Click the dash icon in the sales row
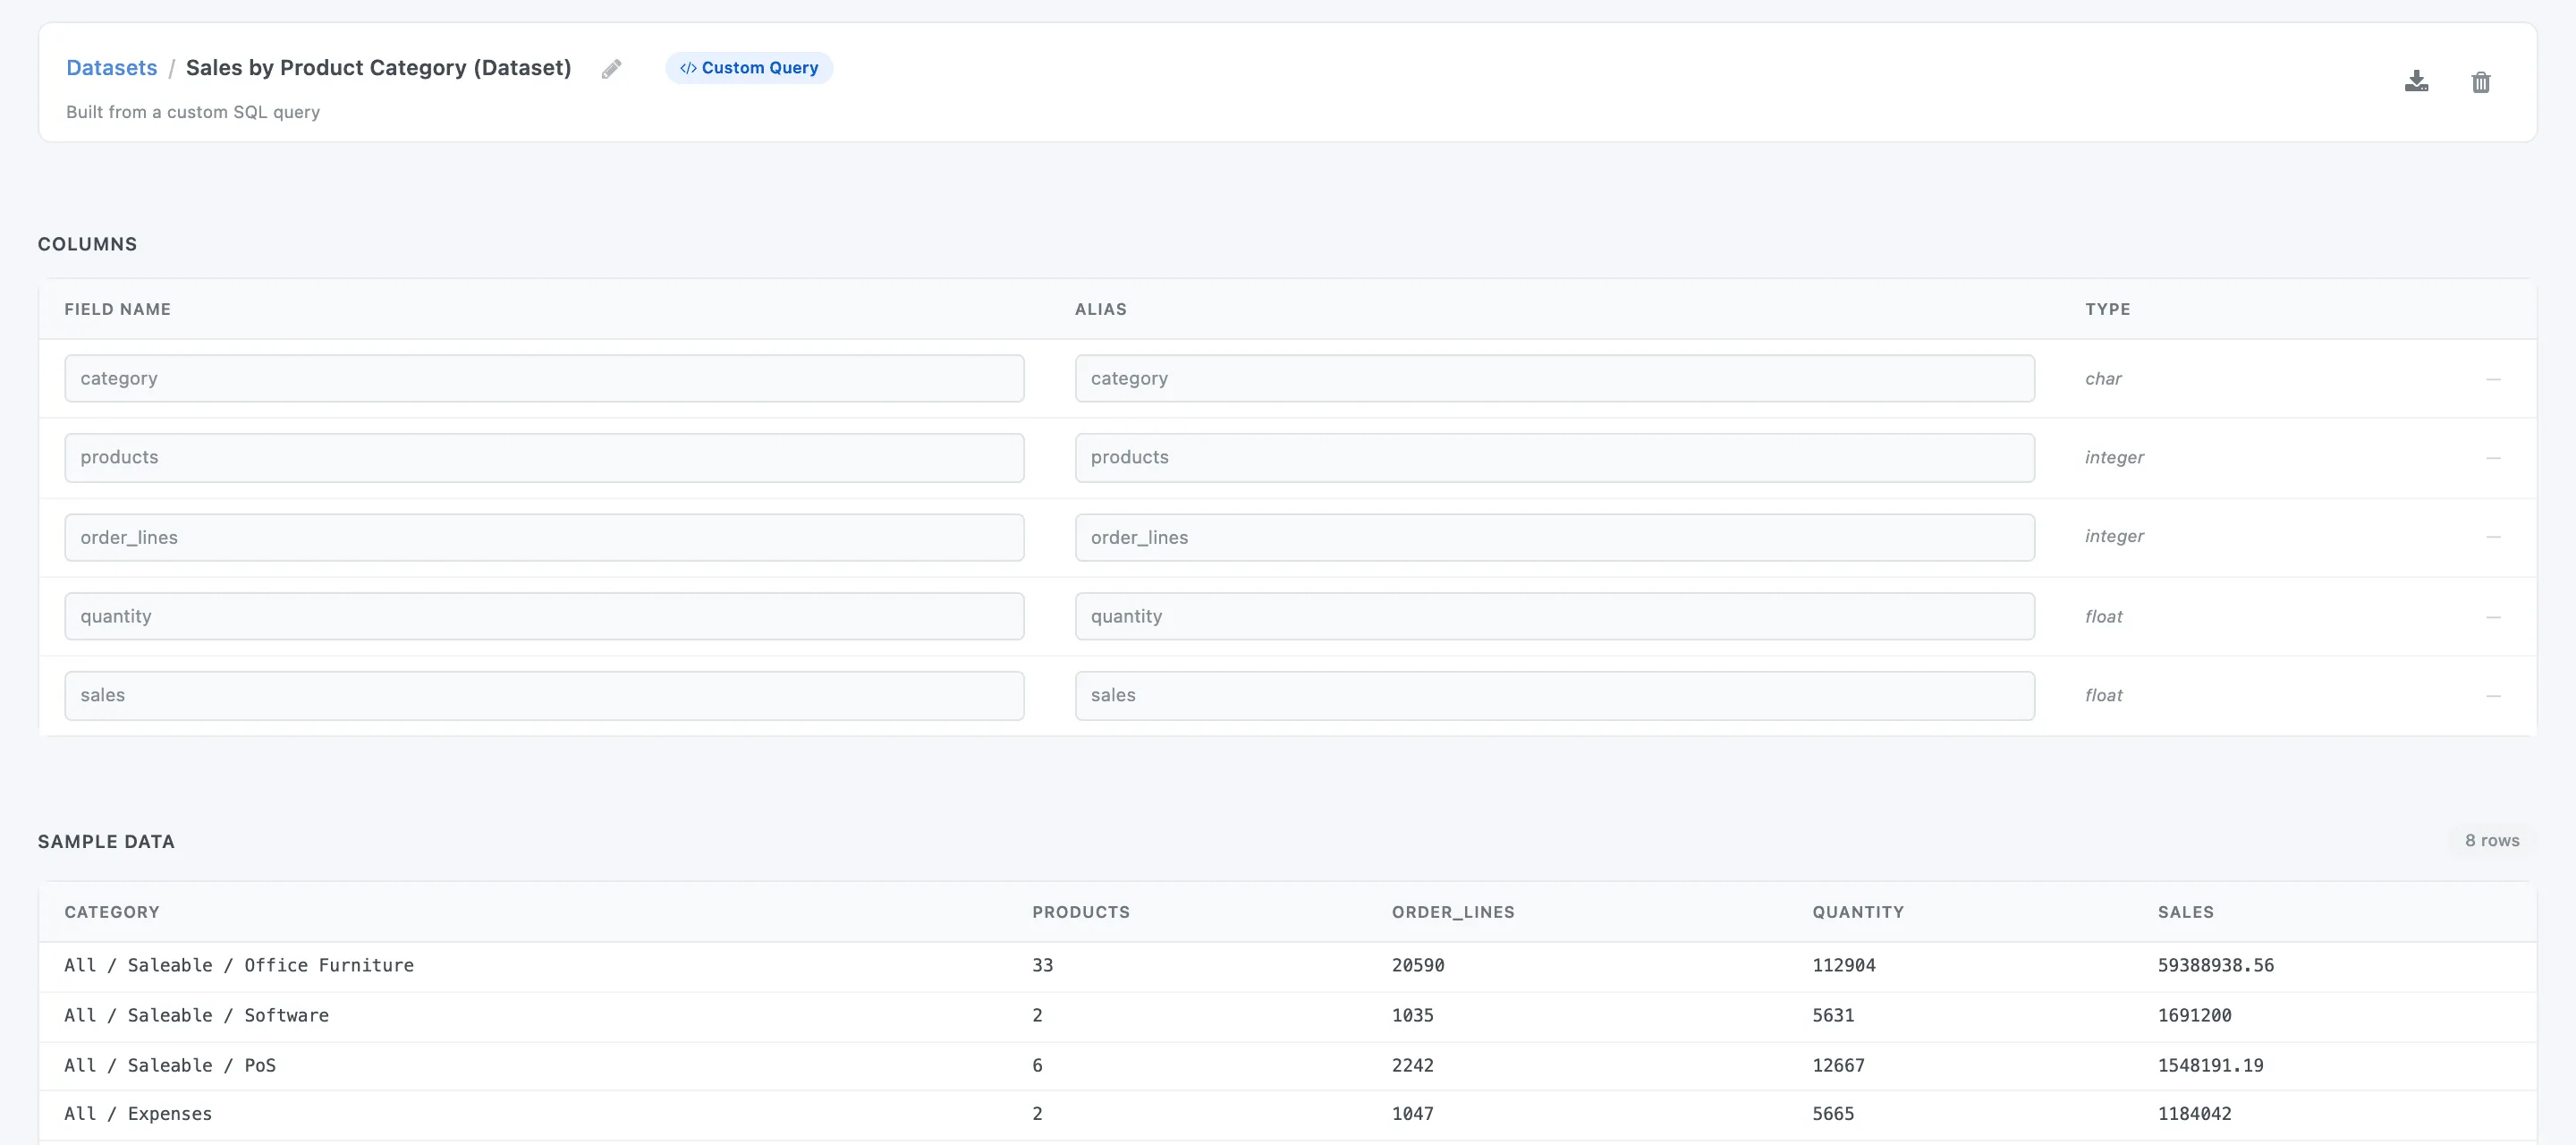2576x1145 pixels. pos(2493,696)
